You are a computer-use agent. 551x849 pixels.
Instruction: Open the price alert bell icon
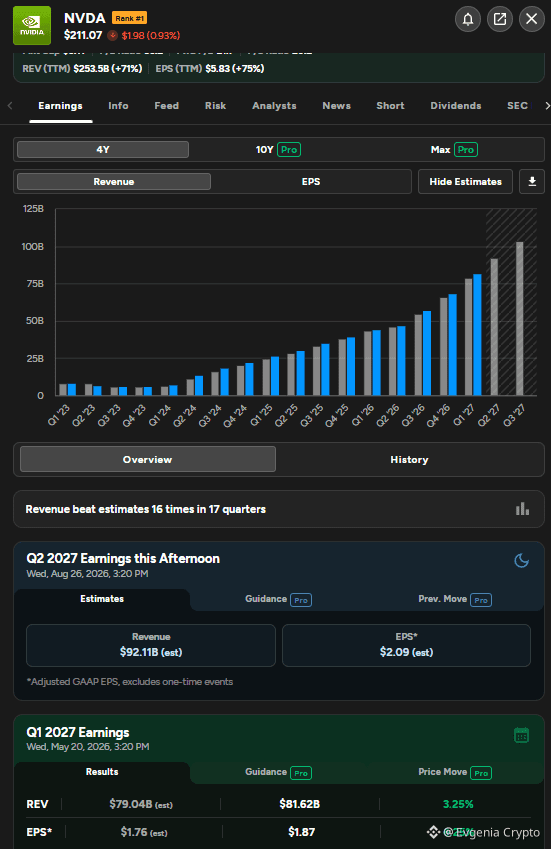tap(468, 19)
